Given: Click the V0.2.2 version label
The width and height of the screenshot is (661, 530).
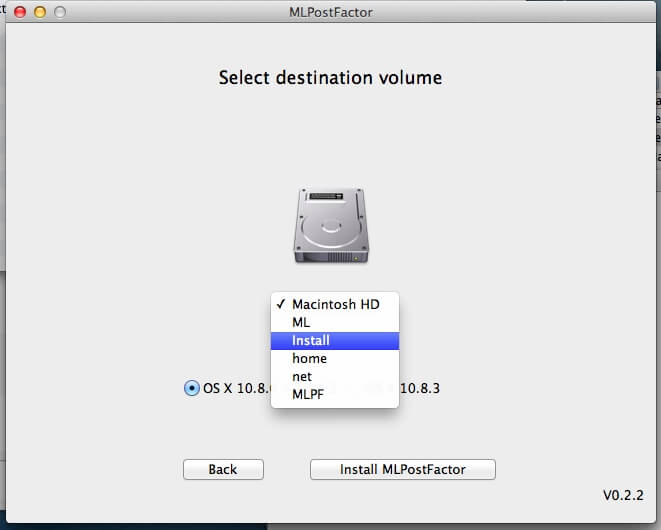Looking at the screenshot, I should (623, 495).
